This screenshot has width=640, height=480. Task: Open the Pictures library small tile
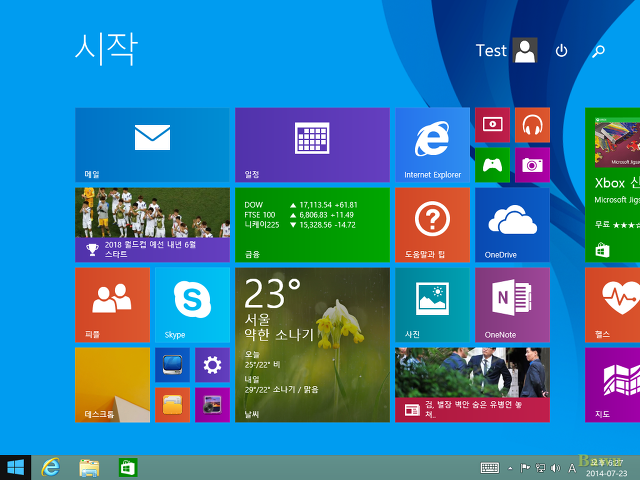point(212,405)
